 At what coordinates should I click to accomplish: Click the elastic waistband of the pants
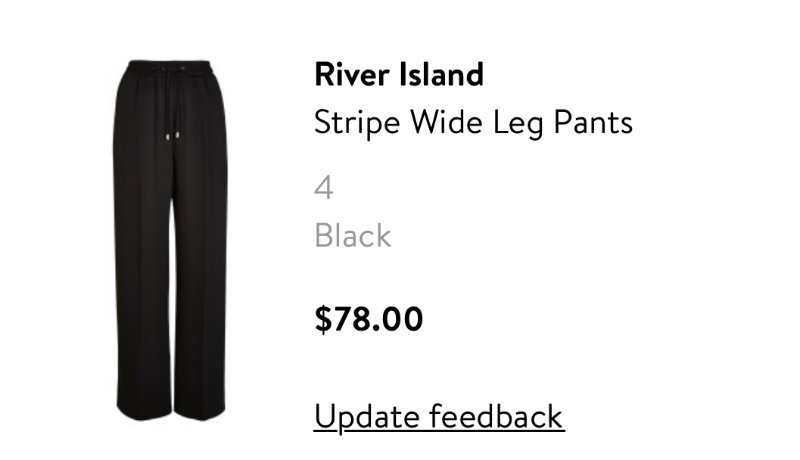click(169, 68)
